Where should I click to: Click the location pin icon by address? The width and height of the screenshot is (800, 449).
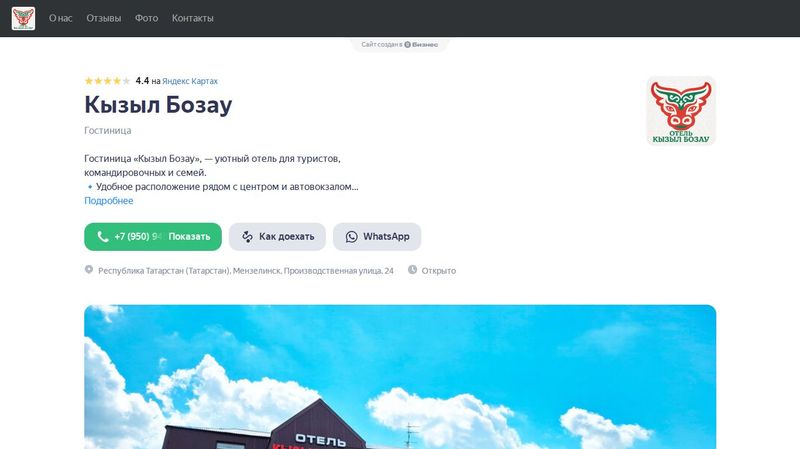coord(89,269)
